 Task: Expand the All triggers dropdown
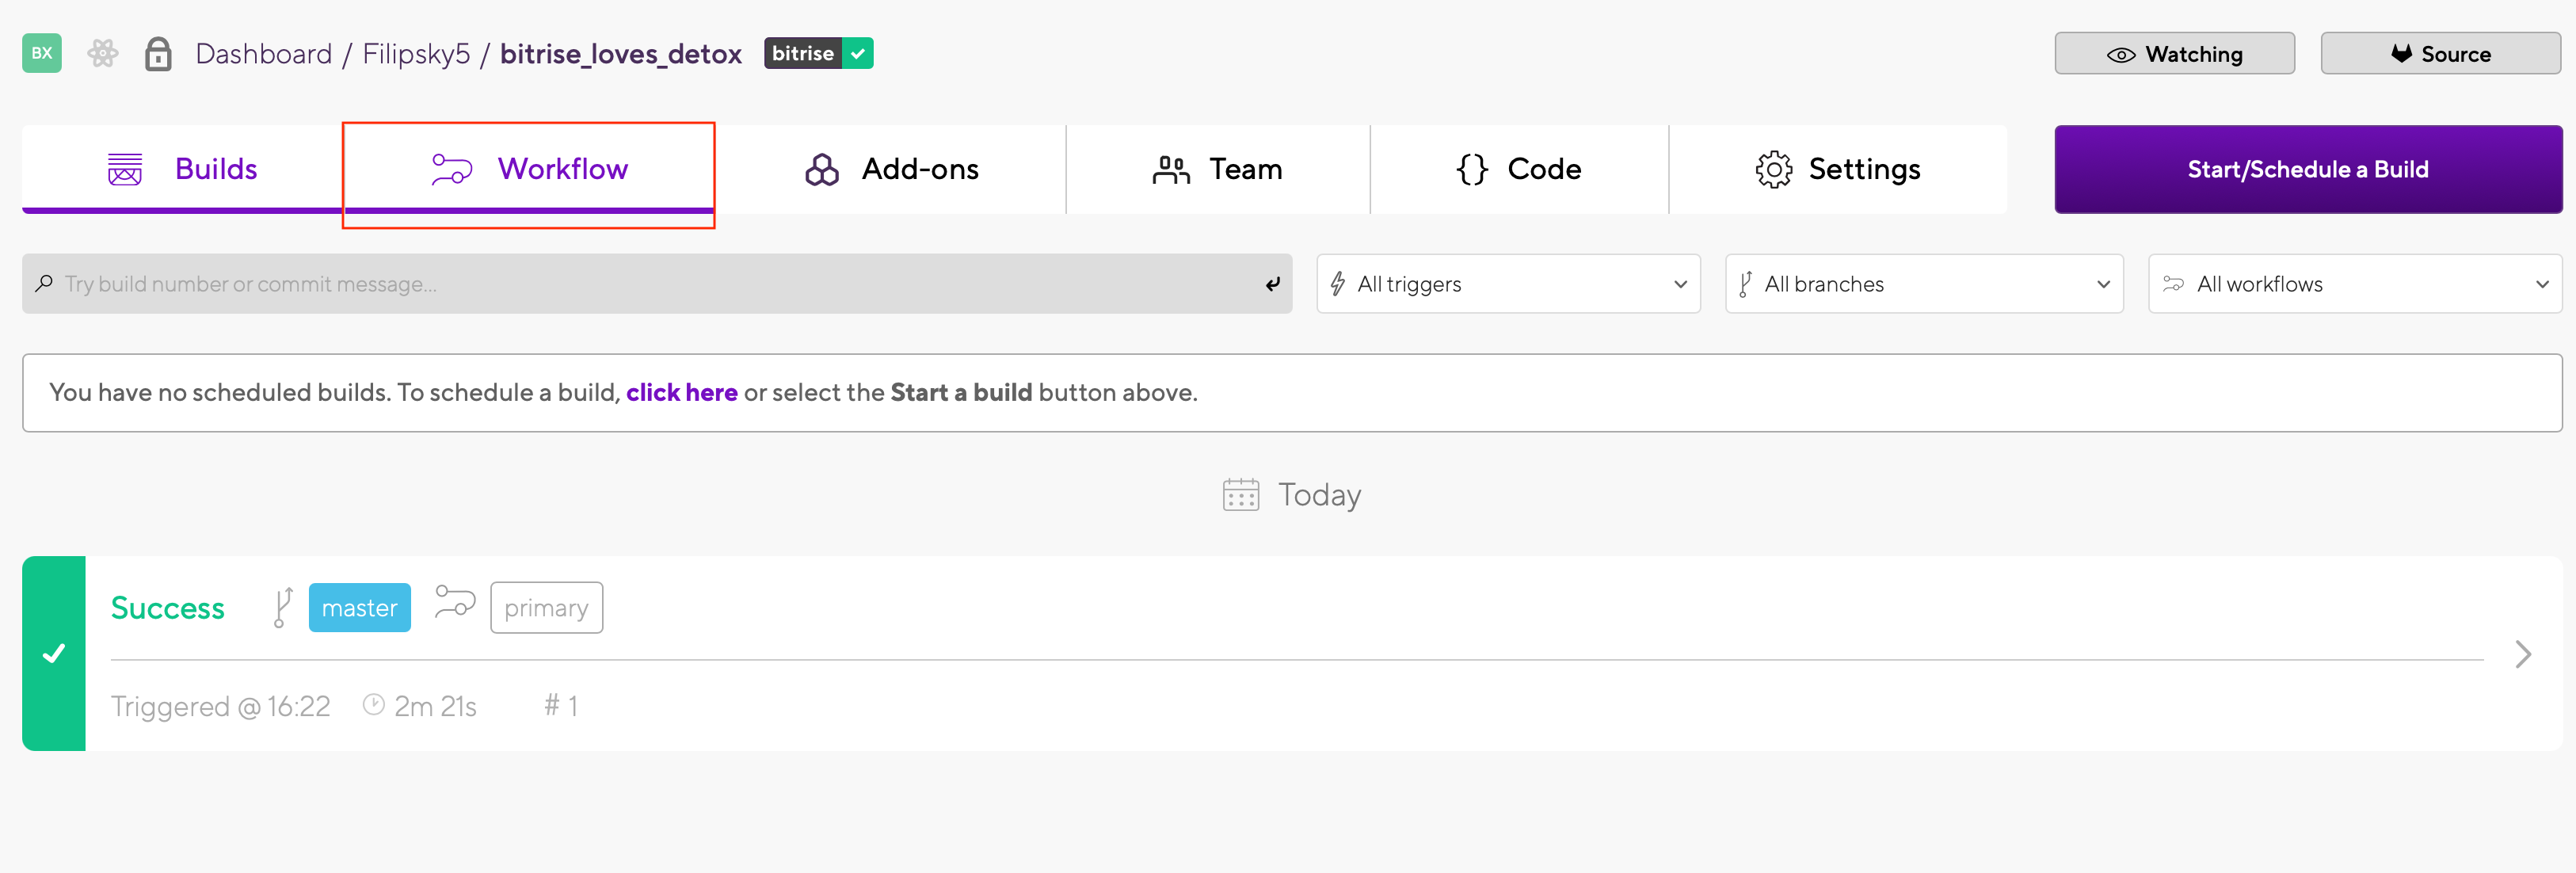[1508, 284]
